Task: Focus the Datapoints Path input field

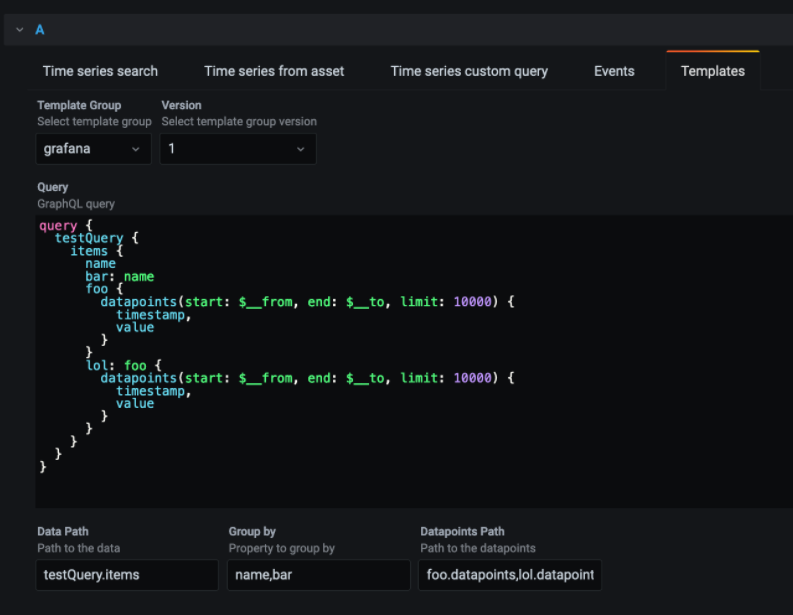Action: (510, 575)
